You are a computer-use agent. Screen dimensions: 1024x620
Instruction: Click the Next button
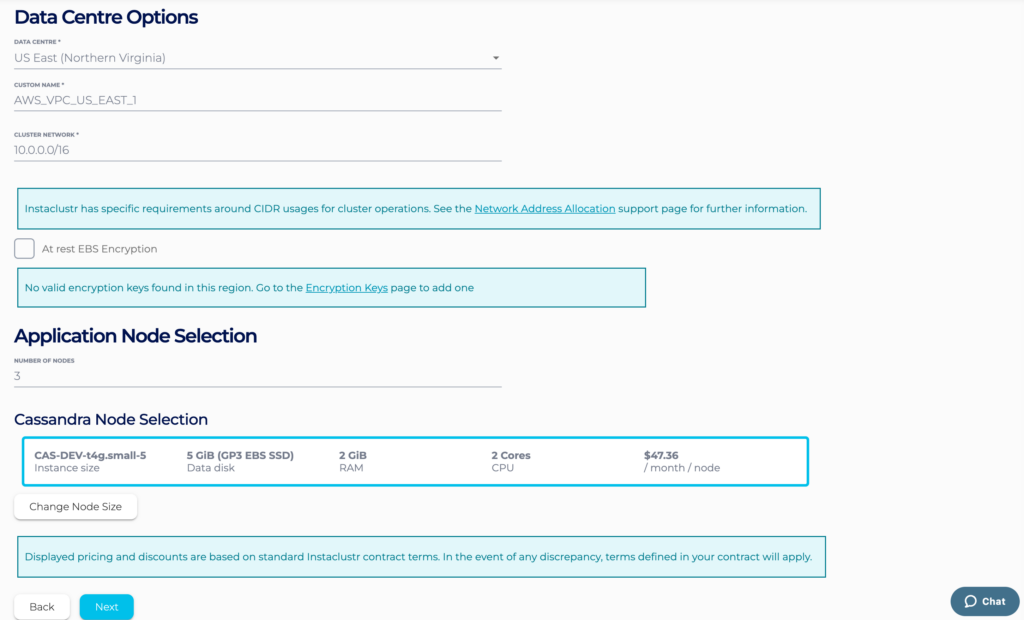(106, 606)
